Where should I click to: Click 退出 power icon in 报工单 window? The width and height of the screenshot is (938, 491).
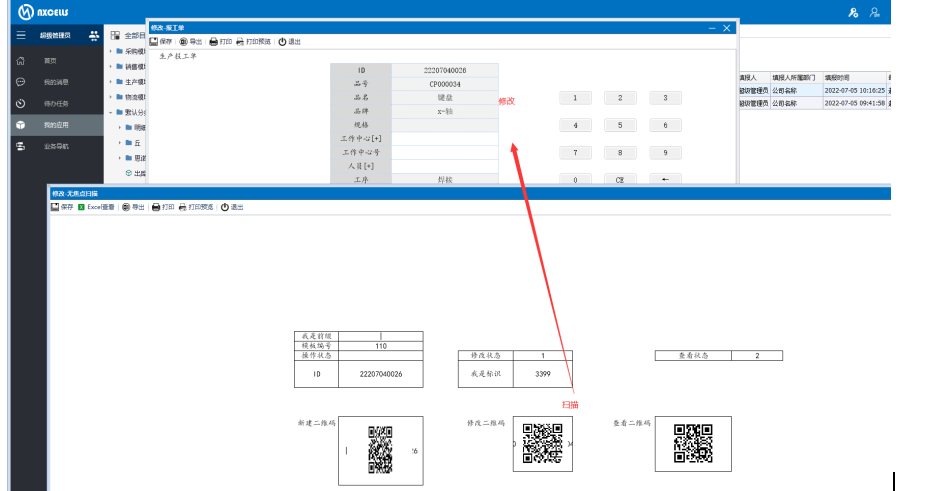(282, 42)
